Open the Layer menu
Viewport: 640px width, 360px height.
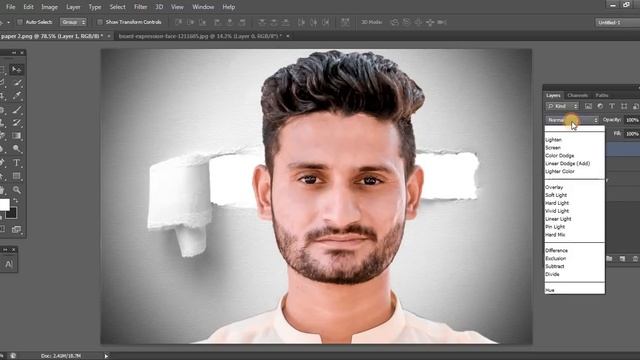(x=73, y=7)
